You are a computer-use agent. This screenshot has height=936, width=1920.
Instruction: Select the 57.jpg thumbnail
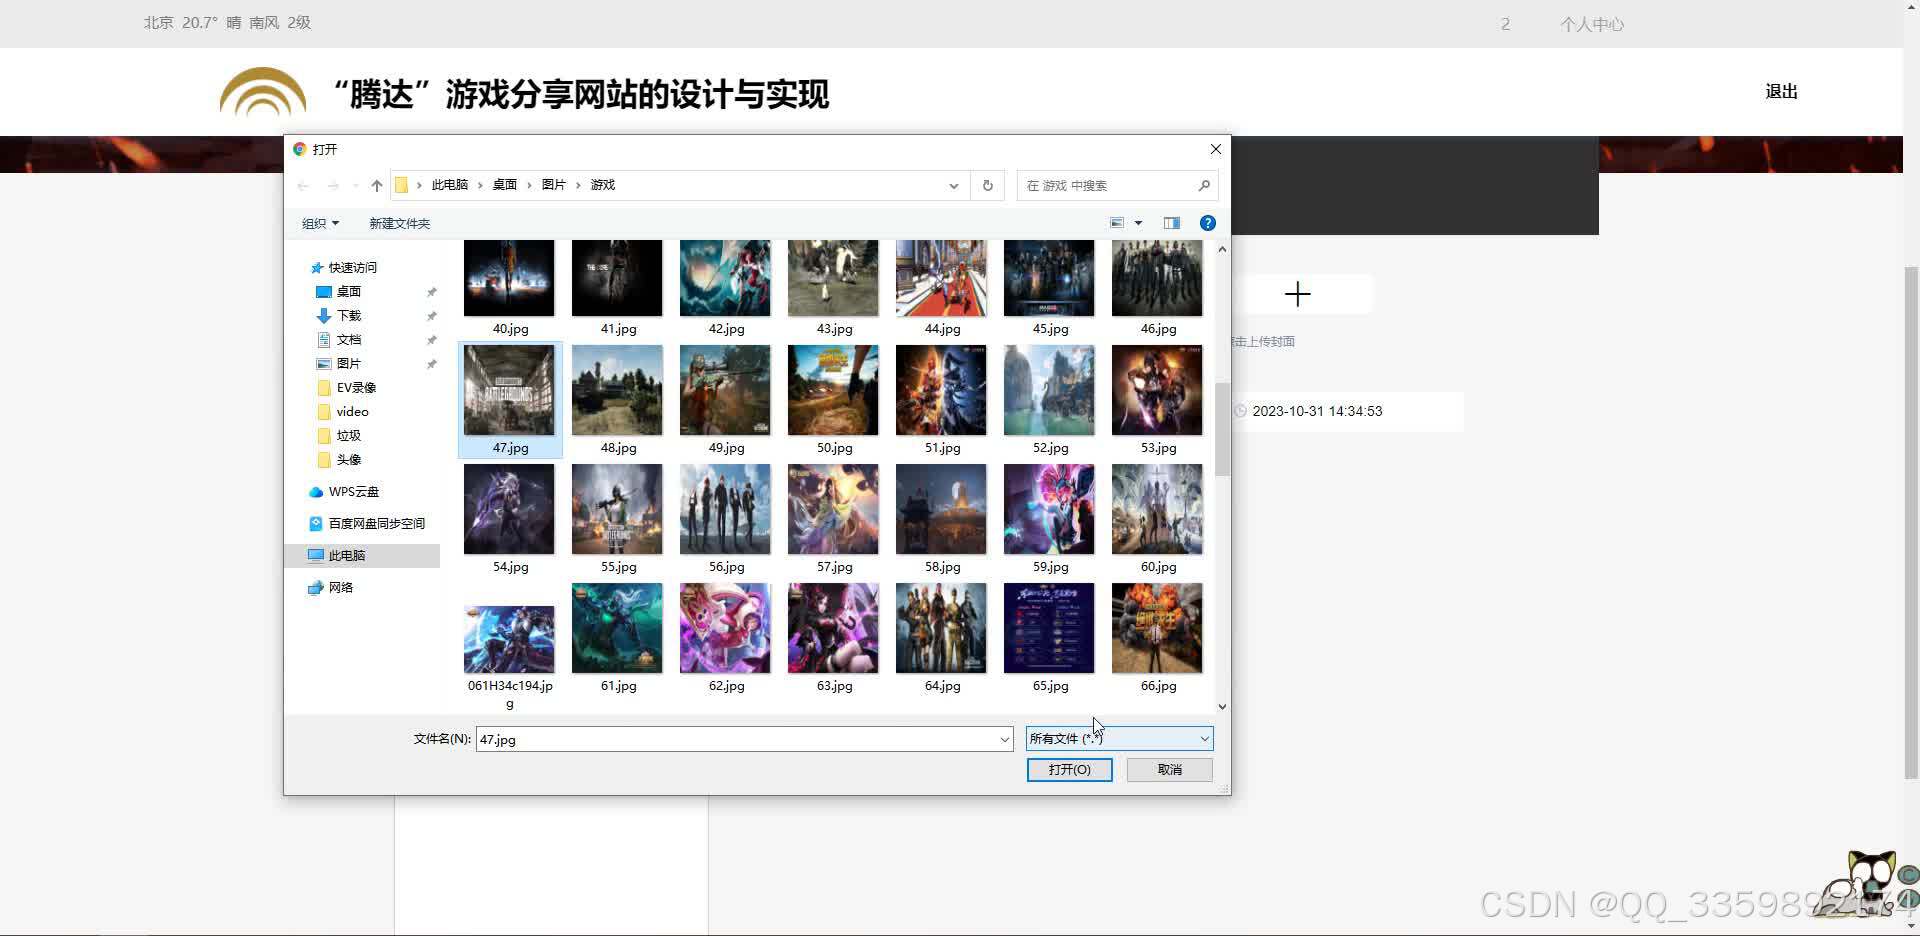click(833, 509)
